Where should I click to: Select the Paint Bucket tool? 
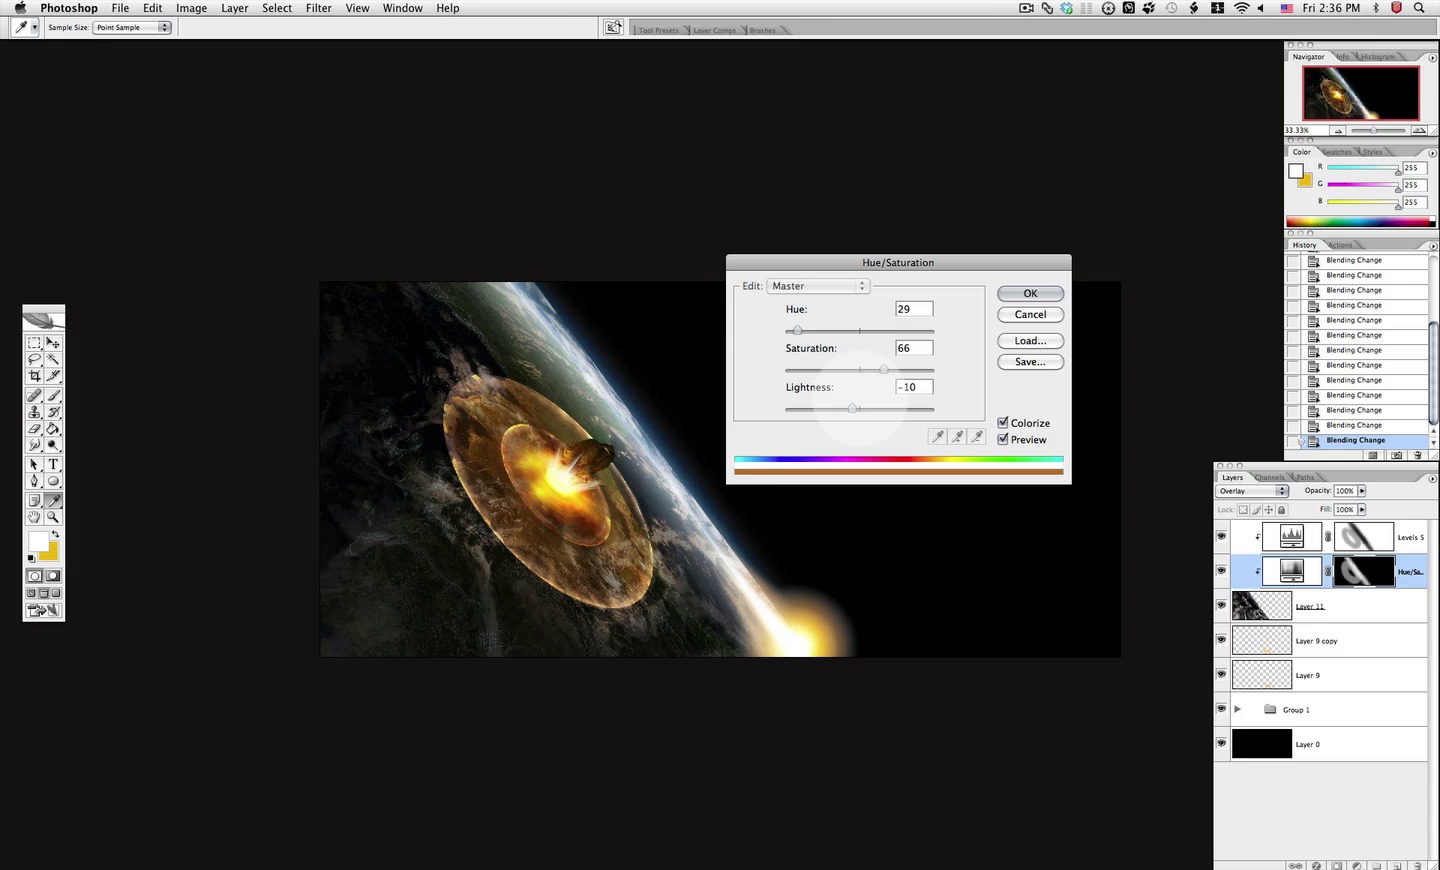53,428
